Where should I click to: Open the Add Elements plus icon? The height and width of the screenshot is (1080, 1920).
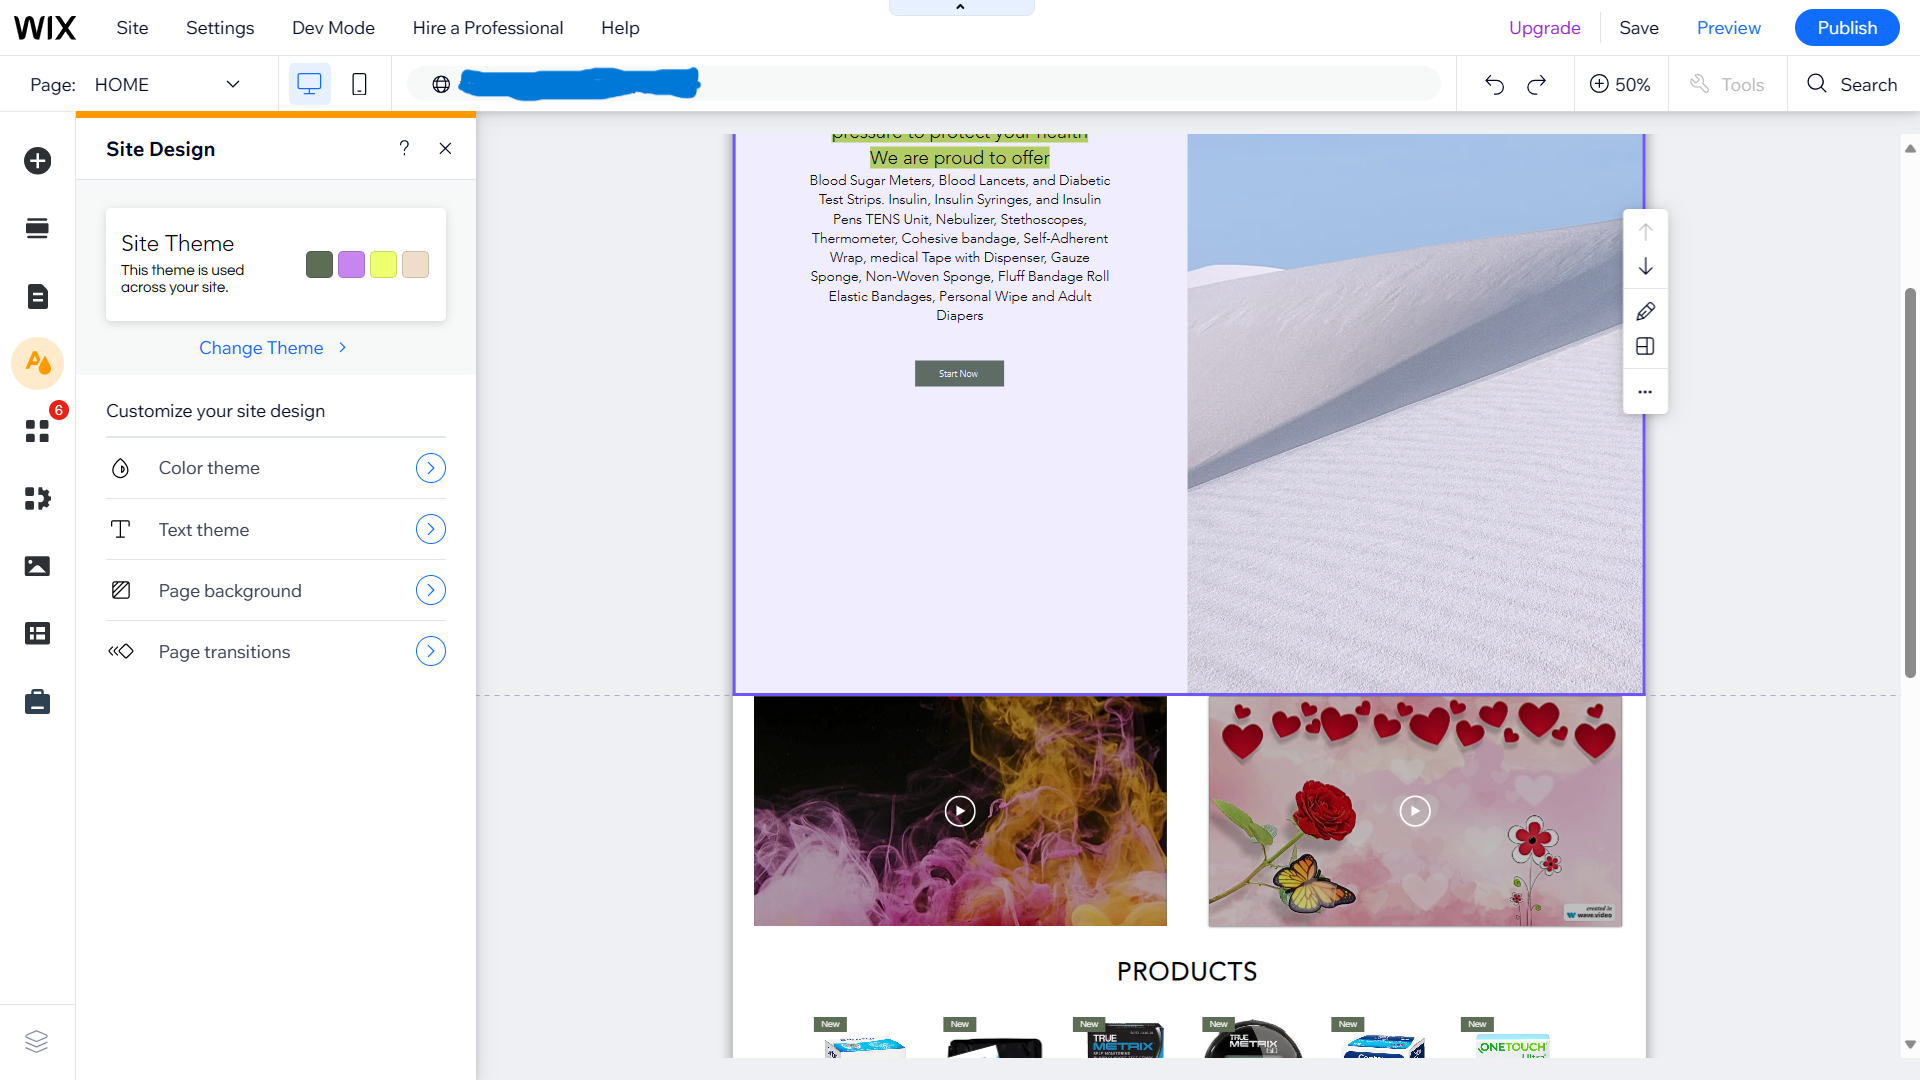coord(37,161)
